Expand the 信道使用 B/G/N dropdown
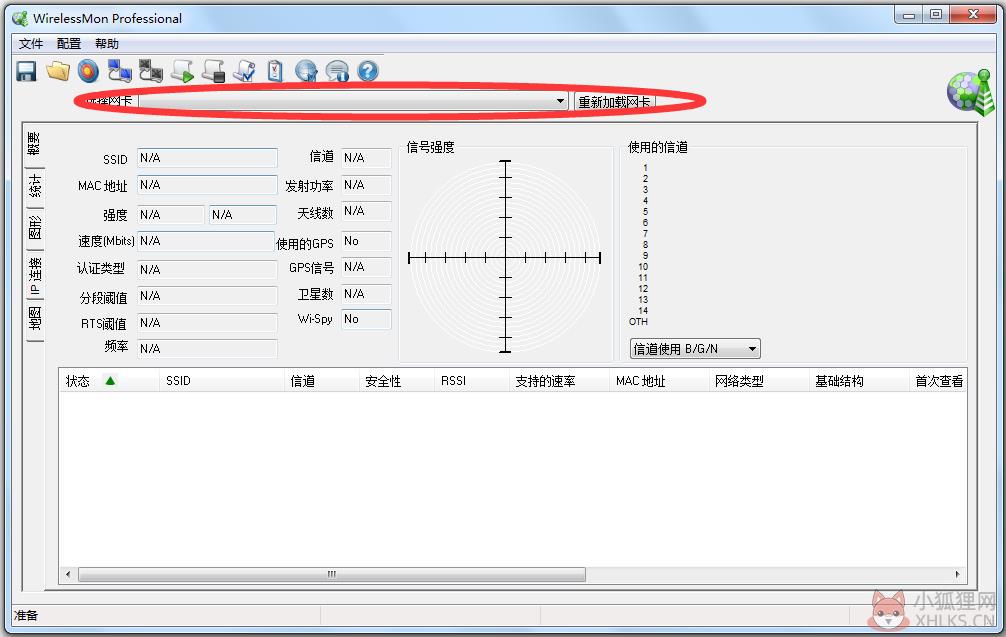This screenshot has width=1006, height=637. tap(695, 349)
